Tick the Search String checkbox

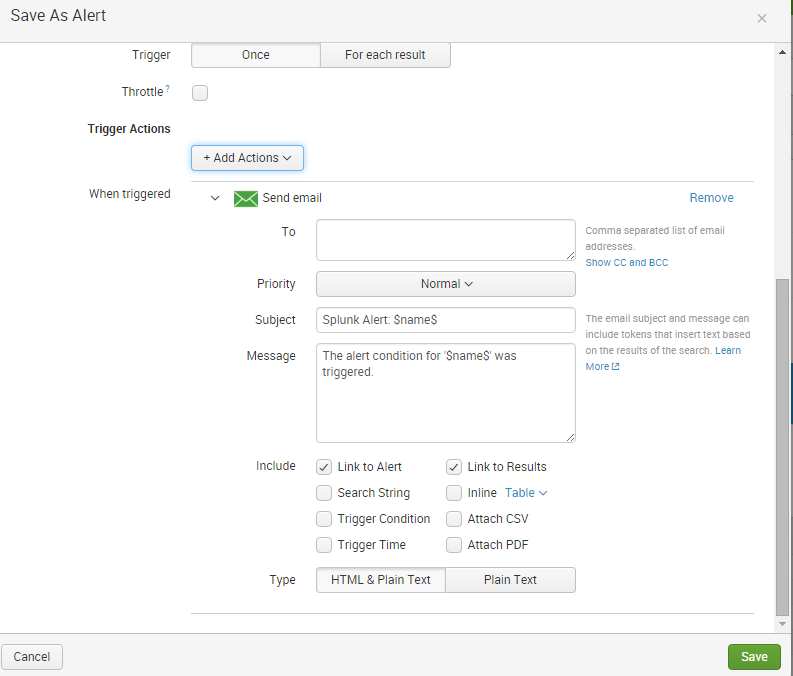tap(324, 493)
